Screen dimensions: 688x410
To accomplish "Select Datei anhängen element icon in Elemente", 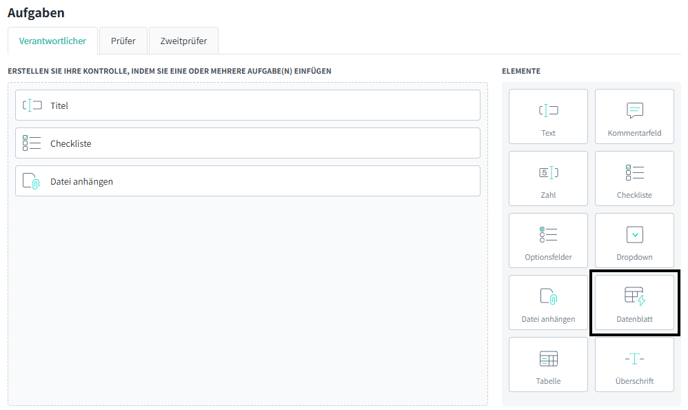I will coord(548,297).
